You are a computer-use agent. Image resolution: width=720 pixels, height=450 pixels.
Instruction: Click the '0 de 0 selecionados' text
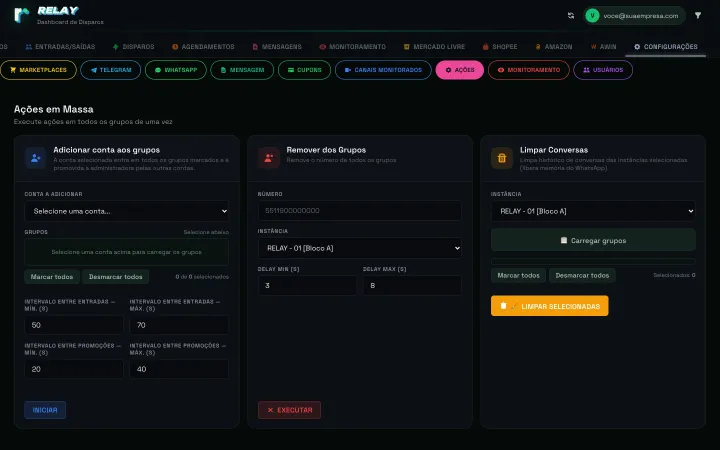202,277
